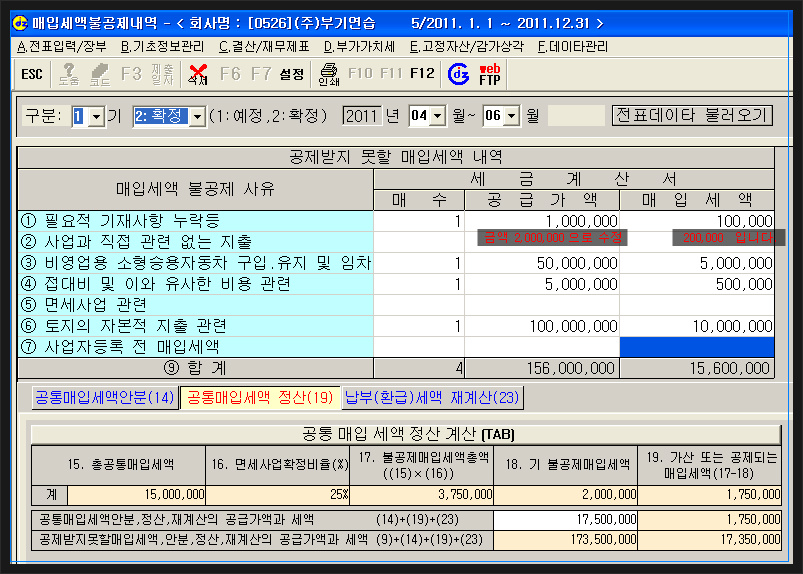Switch to 납부(환급)세액 재계산(23) tab
The width and height of the screenshot is (803, 574).
(432, 398)
